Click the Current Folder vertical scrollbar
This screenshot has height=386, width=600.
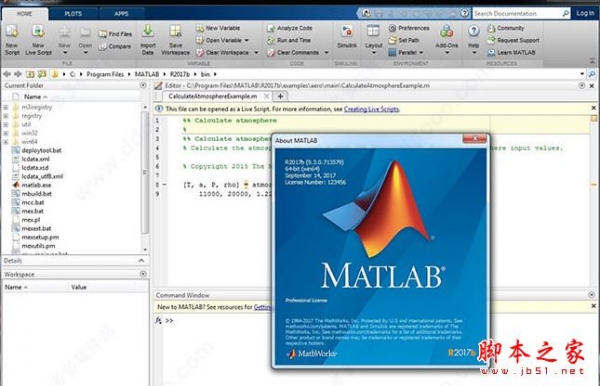coord(145,172)
